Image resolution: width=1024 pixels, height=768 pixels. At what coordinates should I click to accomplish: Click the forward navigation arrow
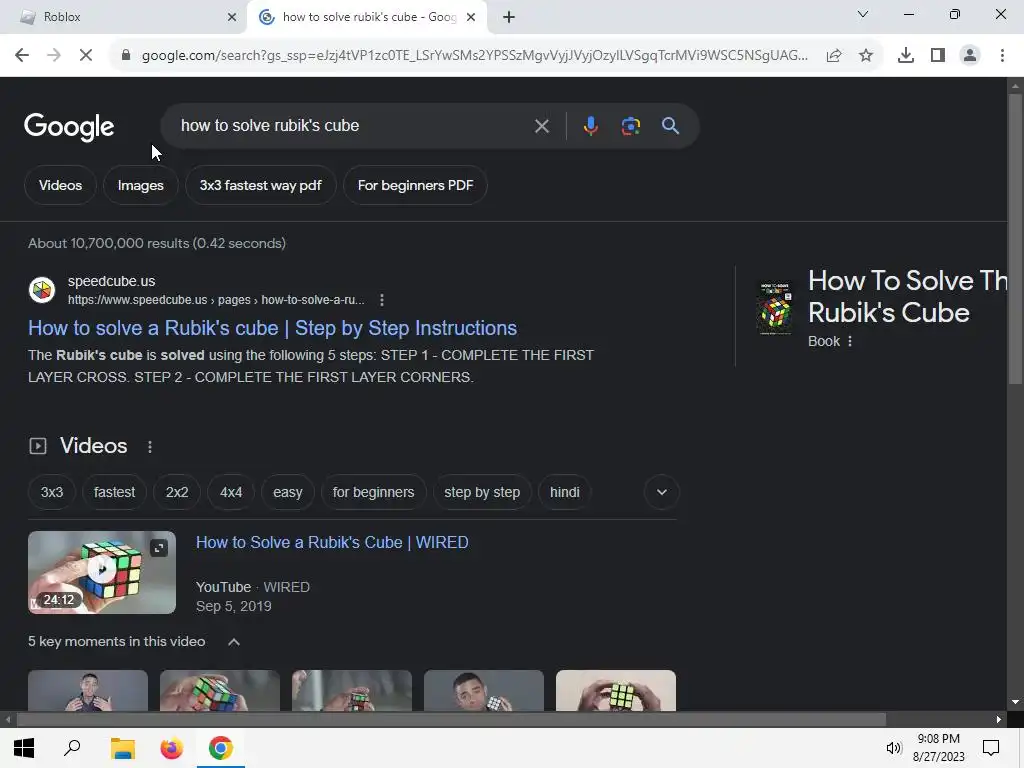[54, 56]
